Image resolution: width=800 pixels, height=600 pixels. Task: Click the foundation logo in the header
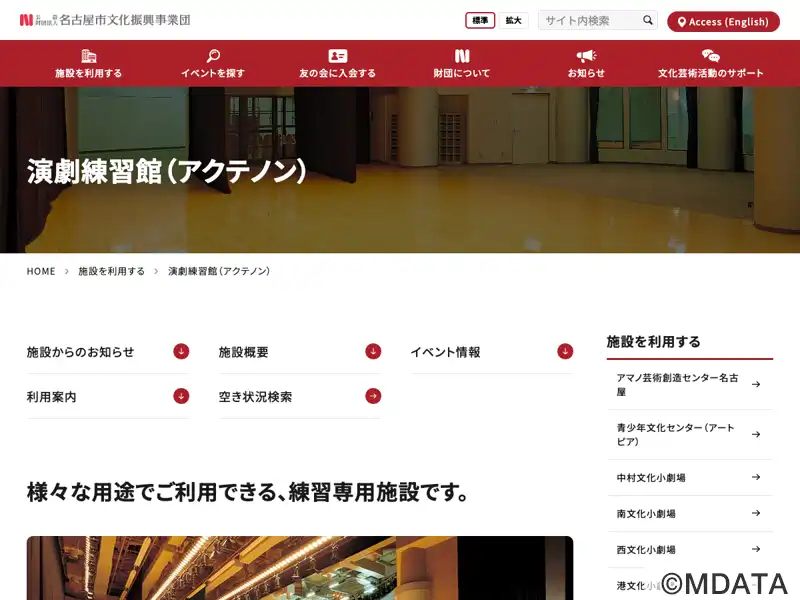[x=105, y=20]
